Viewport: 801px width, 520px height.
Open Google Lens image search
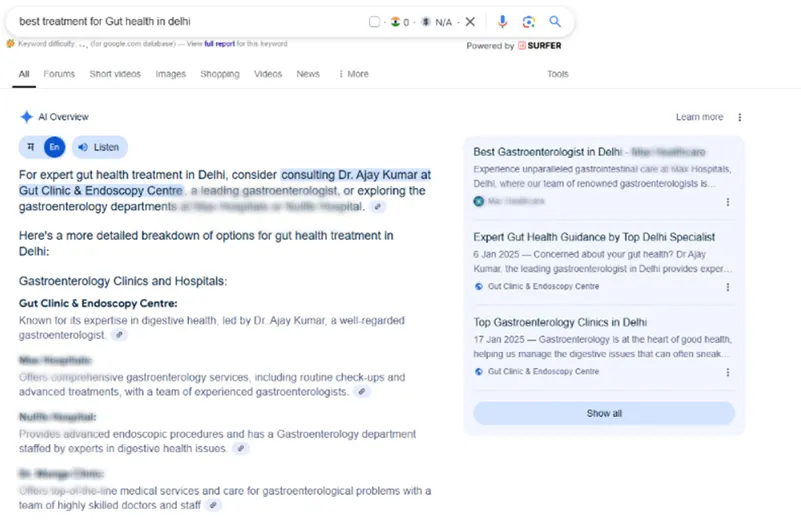pos(528,21)
